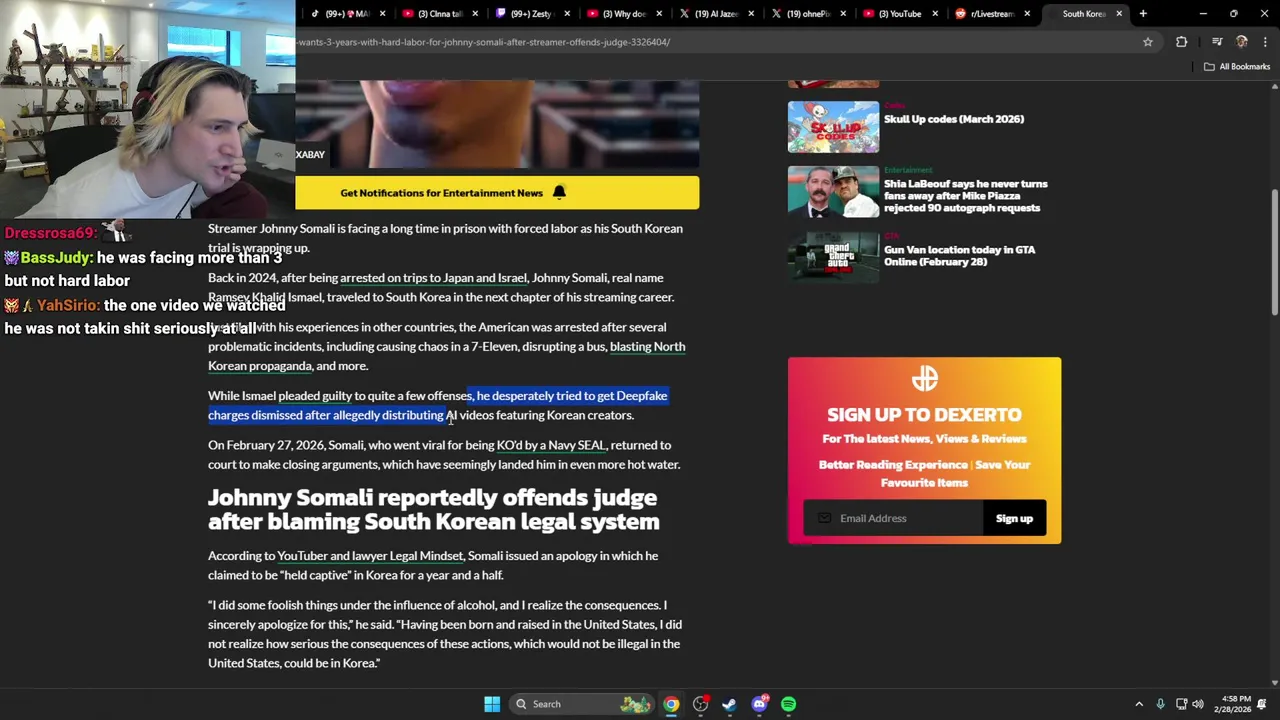Image resolution: width=1280 pixels, height=720 pixels.
Task: Click the taskbar Search box
Action: [x=584, y=704]
